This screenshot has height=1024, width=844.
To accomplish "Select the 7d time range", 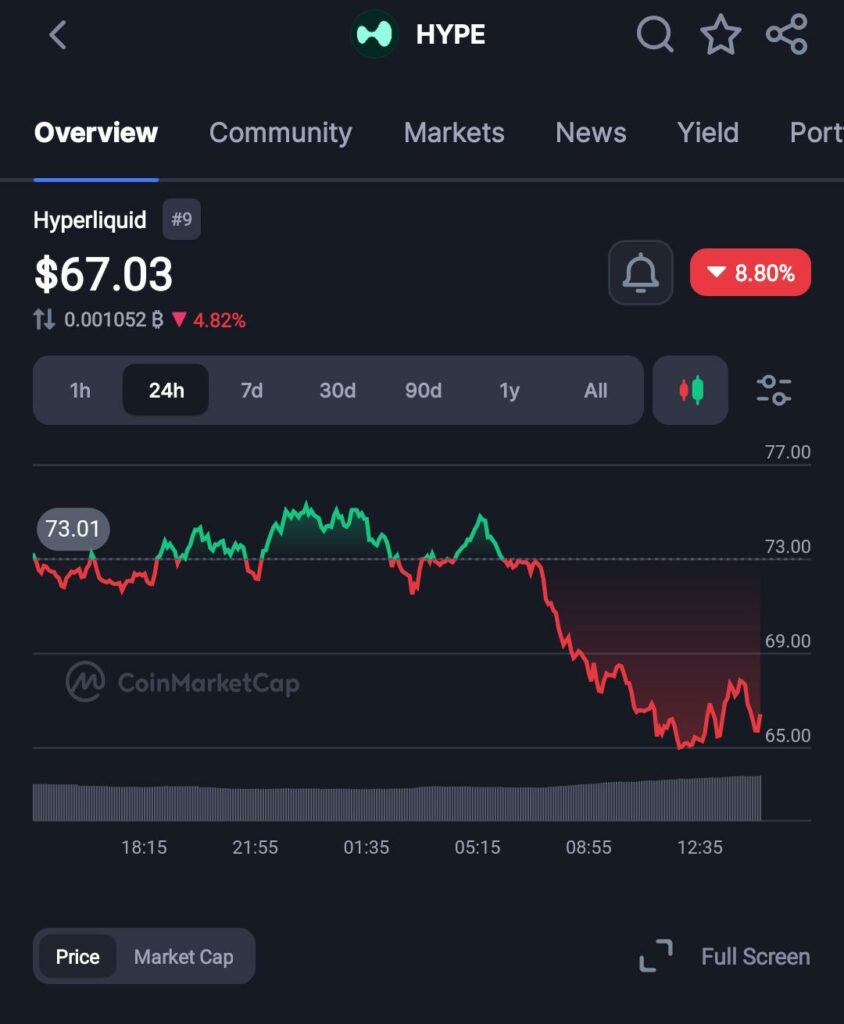I will [x=252, y=391].
